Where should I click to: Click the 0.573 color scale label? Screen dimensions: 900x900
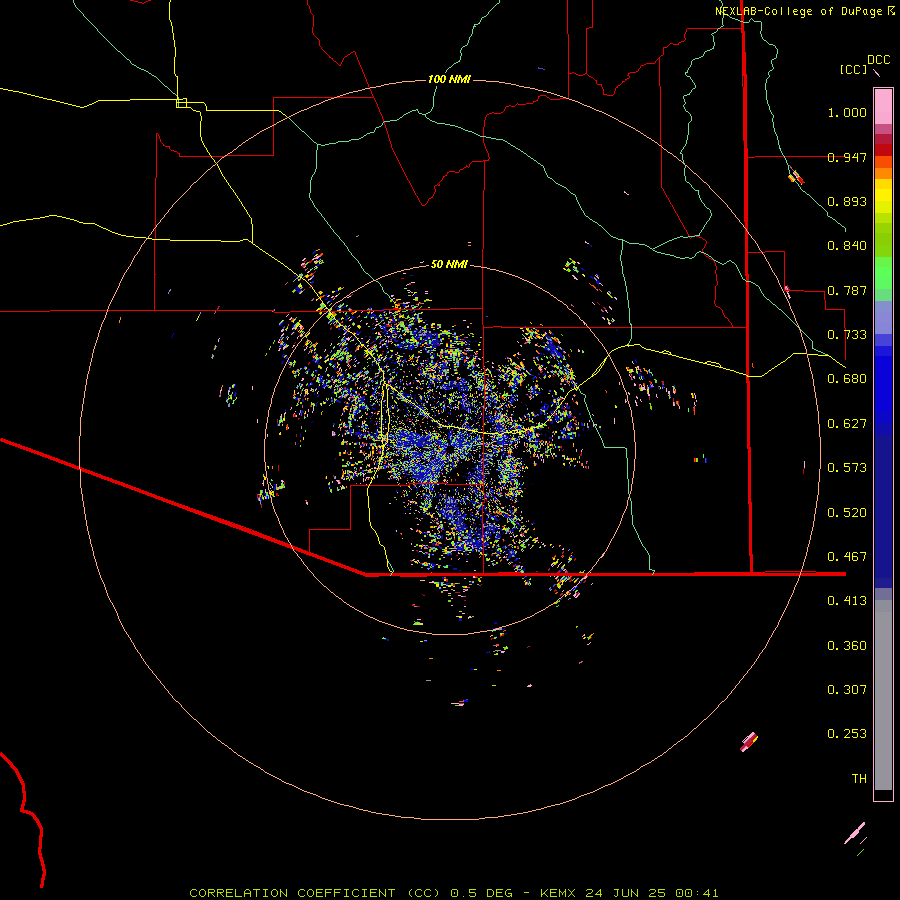coord(847,468)
